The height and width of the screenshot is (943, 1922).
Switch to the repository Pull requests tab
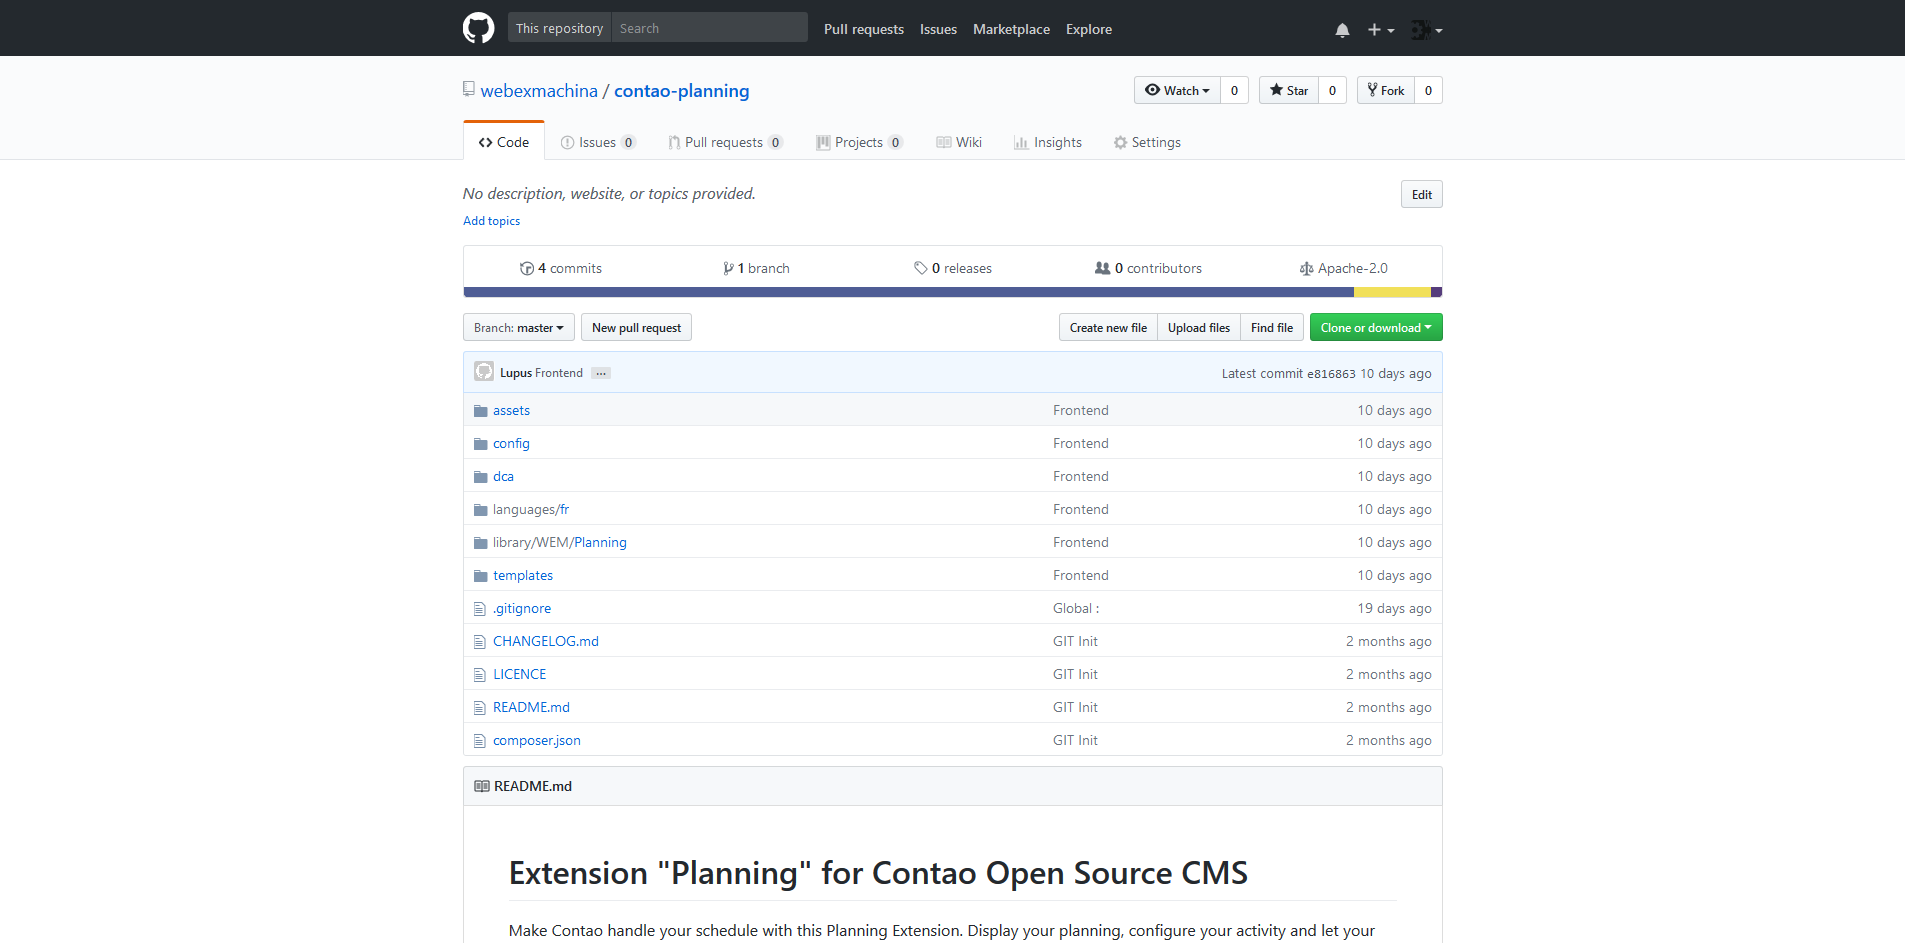[725, 142]
